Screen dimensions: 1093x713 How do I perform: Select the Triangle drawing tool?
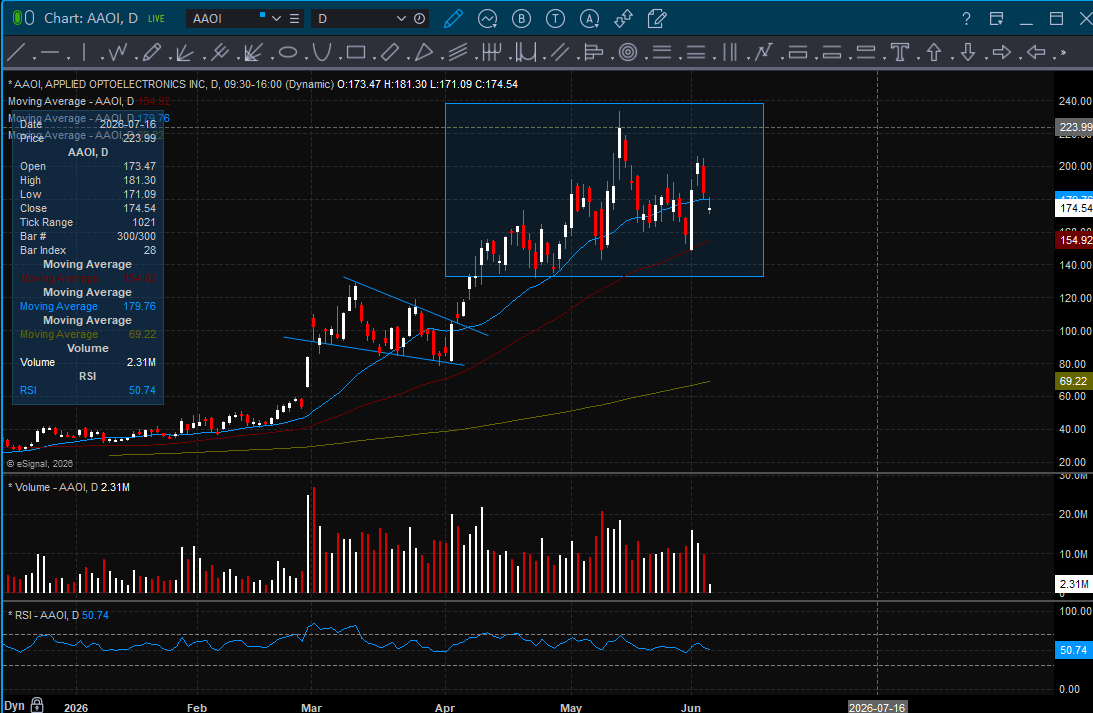424,52
